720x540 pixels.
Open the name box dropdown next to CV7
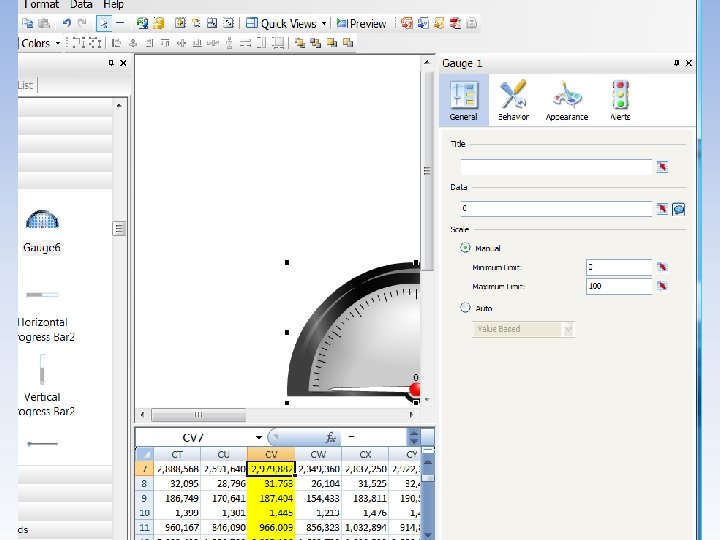pos(259,437)
